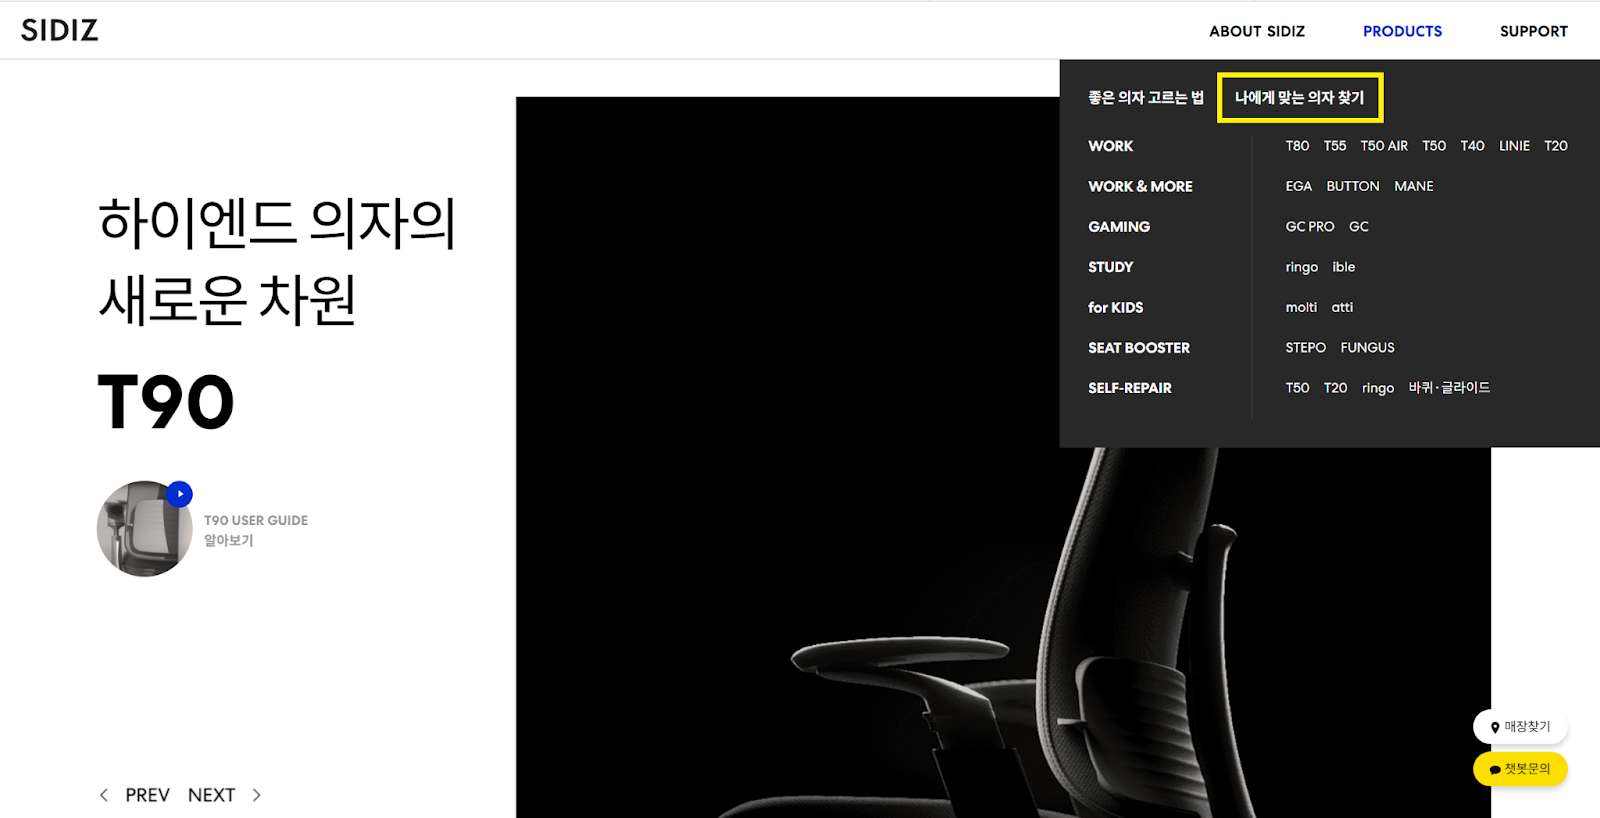Screen dimensions: 1600x818
Task: Open the PRODUCTS menu
Action: 1402,31
